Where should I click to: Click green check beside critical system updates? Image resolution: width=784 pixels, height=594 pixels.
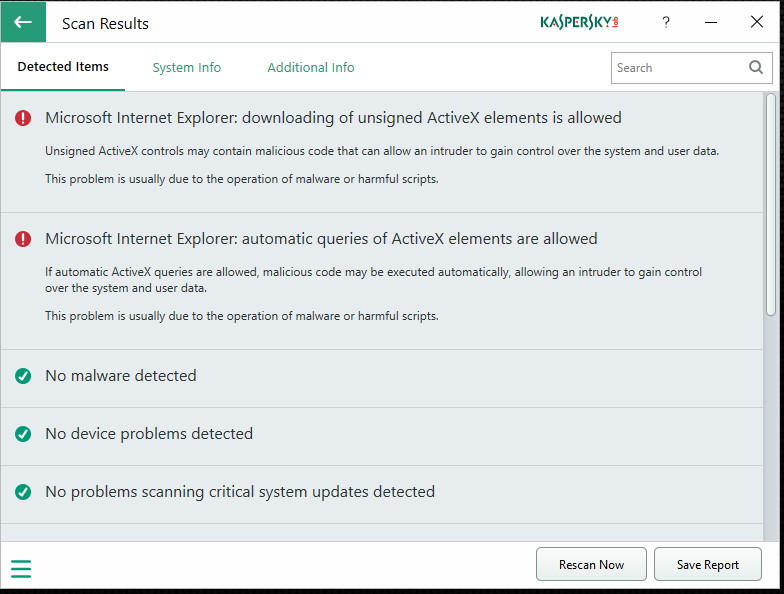tap(23, 492)
